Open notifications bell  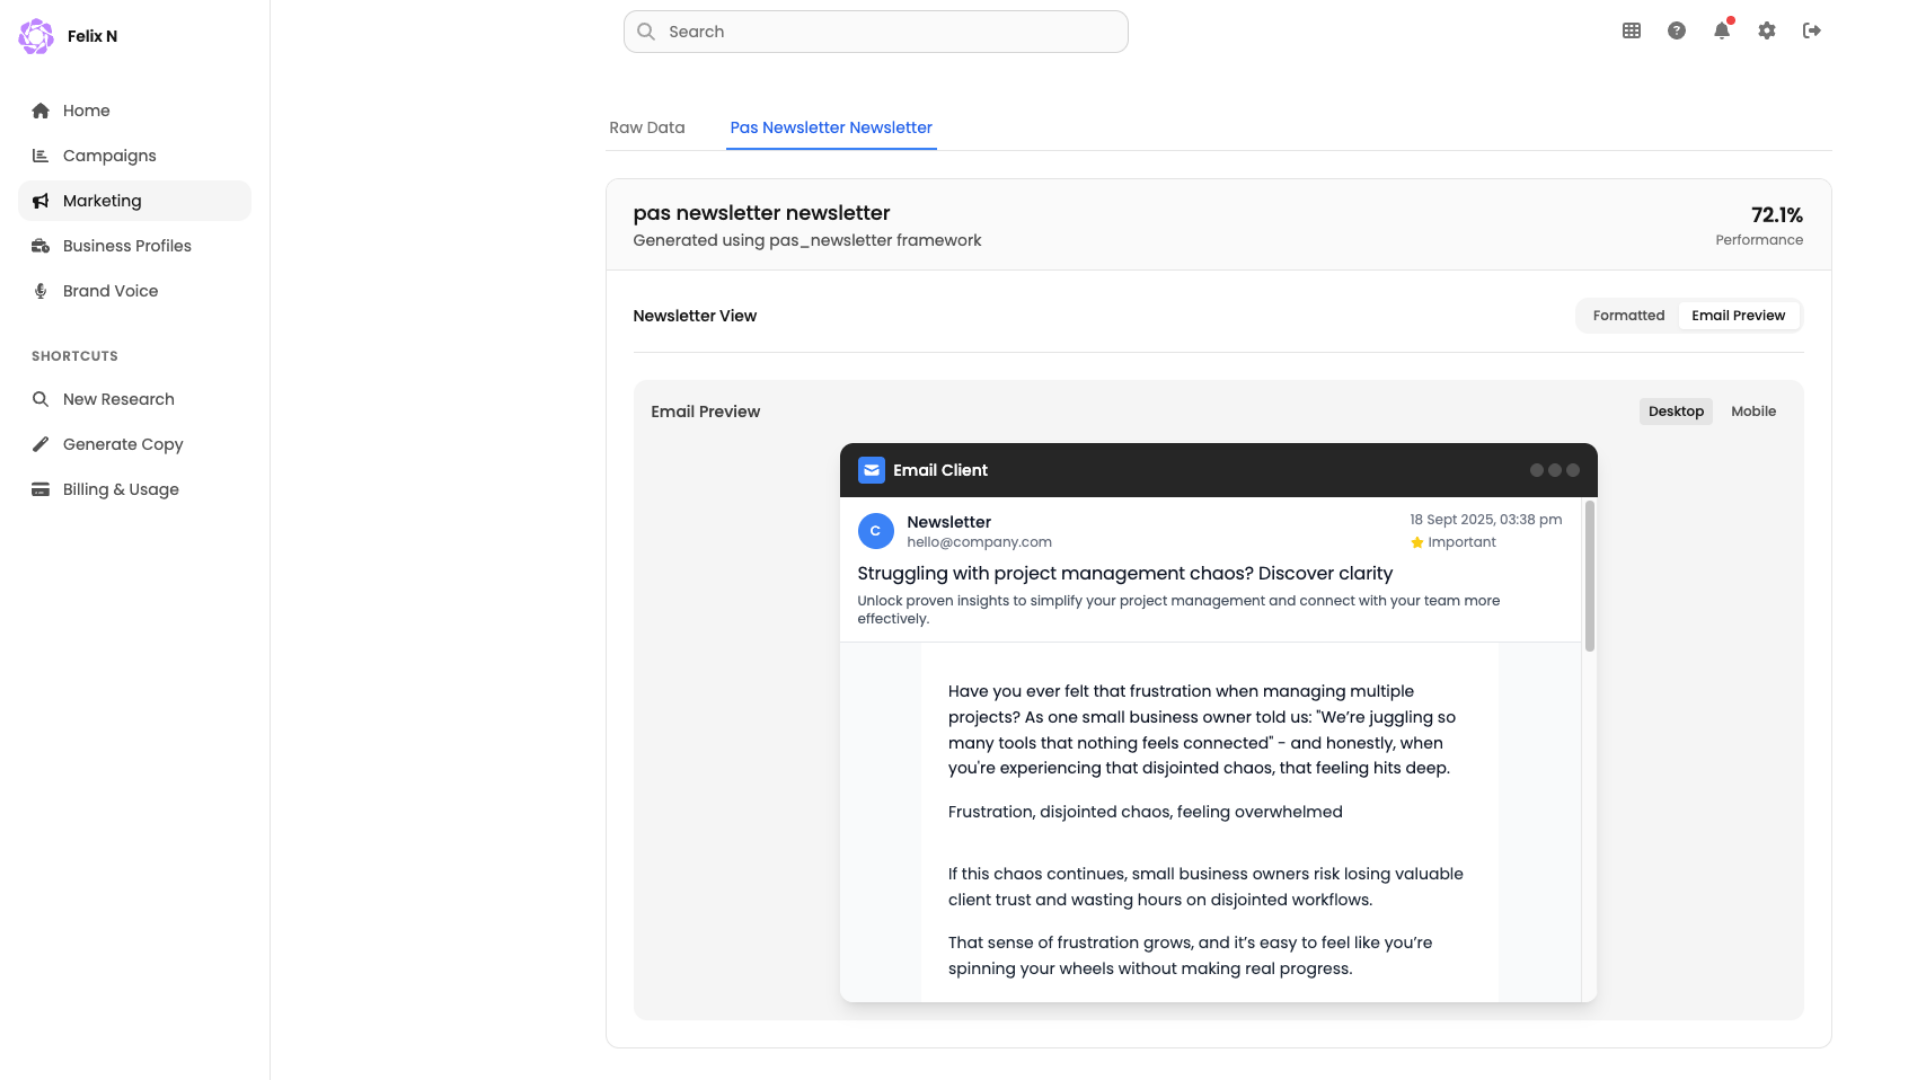coord(1721,31)
